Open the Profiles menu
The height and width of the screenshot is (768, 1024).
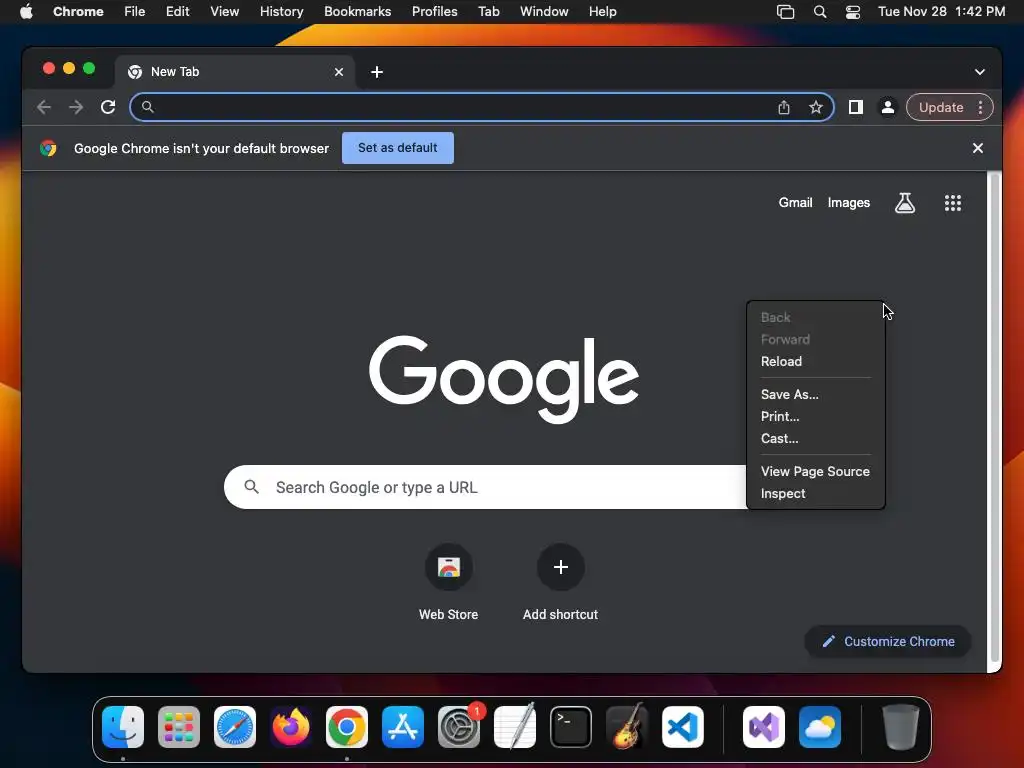click(x=434, y=12)
